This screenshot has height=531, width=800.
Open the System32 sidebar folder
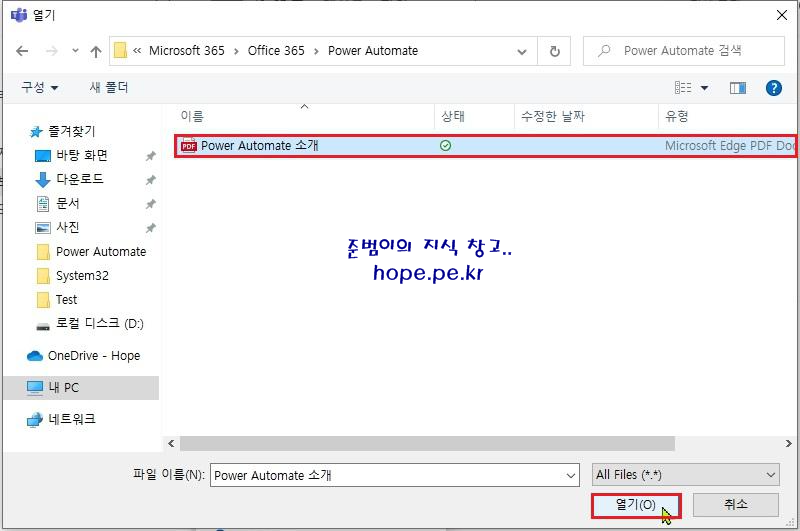pyautogui.click(x=82, y=276)
